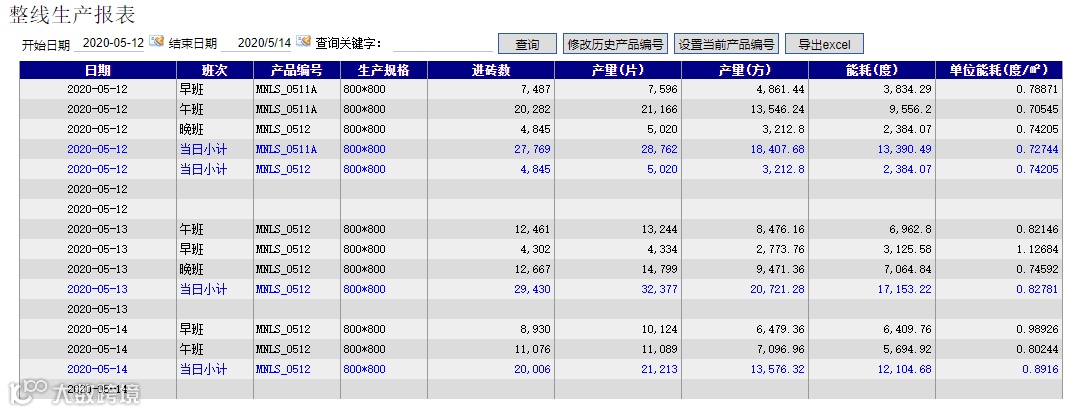Open the end date calendar picker icon

click(304, 42)
